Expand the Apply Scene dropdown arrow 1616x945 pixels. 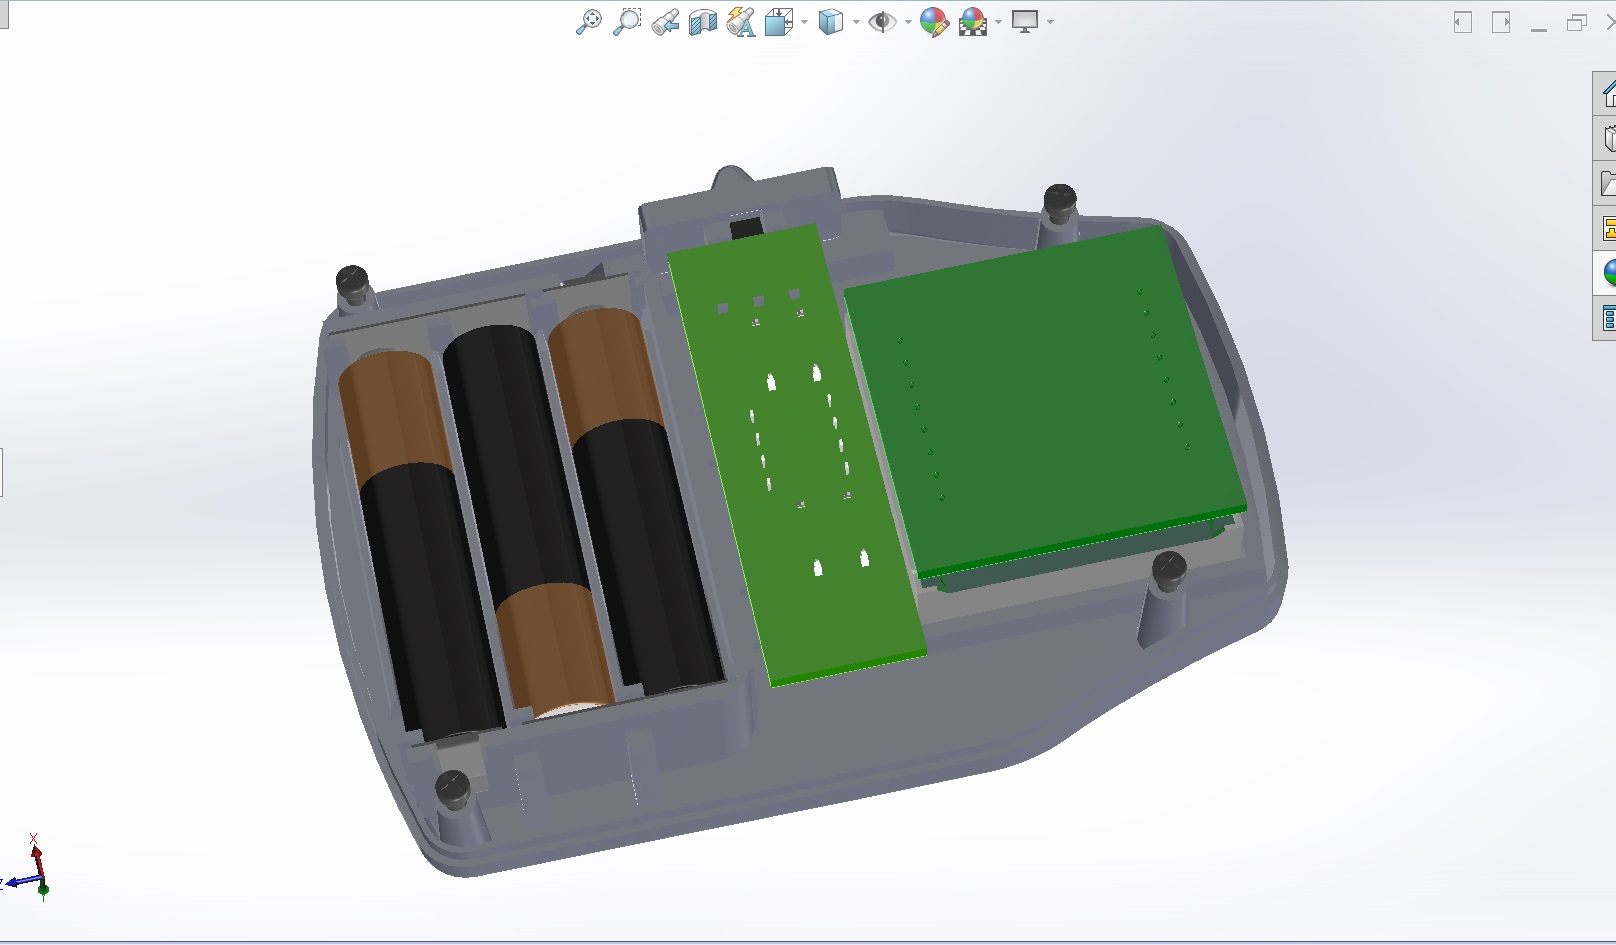pos(998,22)
